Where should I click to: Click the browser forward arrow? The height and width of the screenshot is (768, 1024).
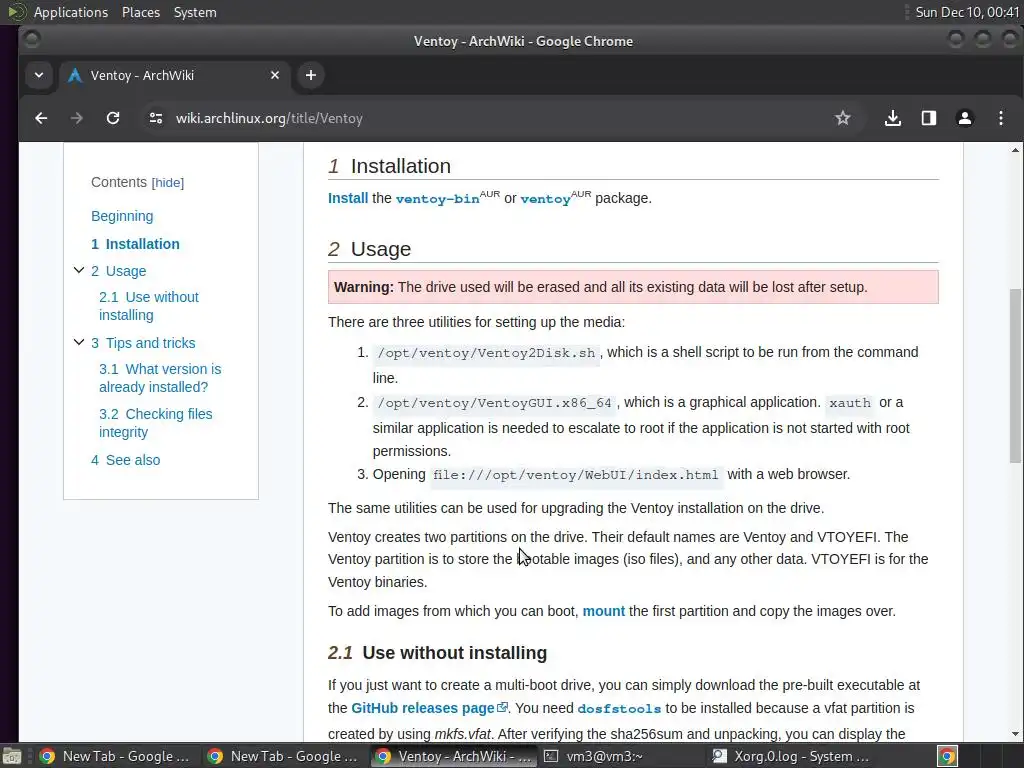[76, 118]
